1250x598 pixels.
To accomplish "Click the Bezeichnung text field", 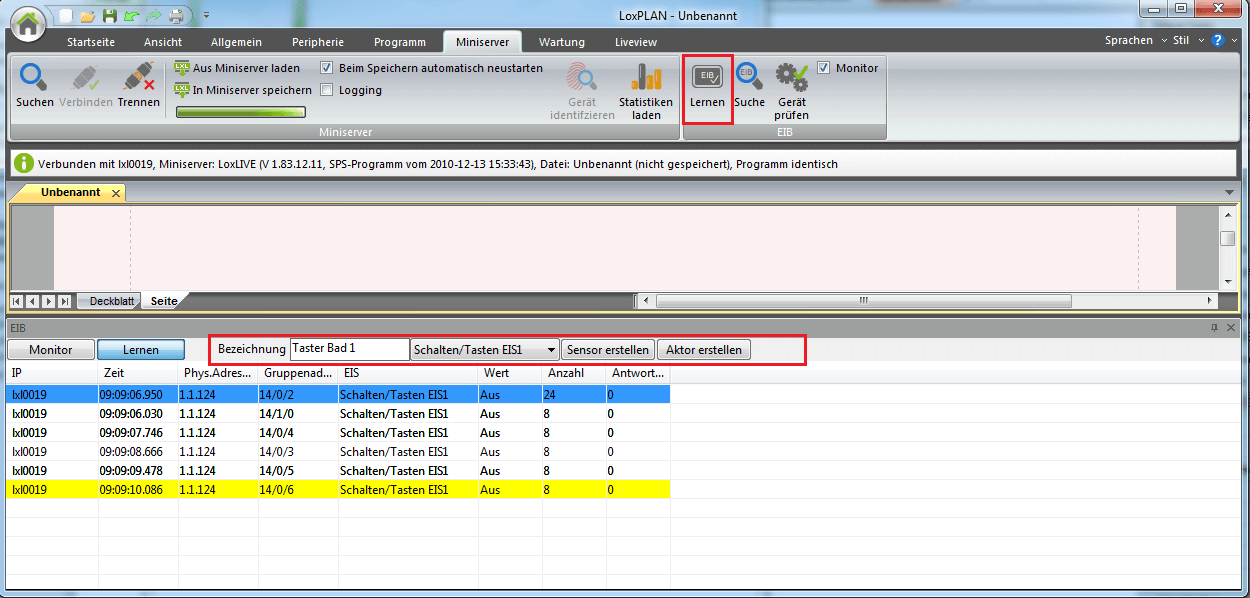I will coord(349,349).
